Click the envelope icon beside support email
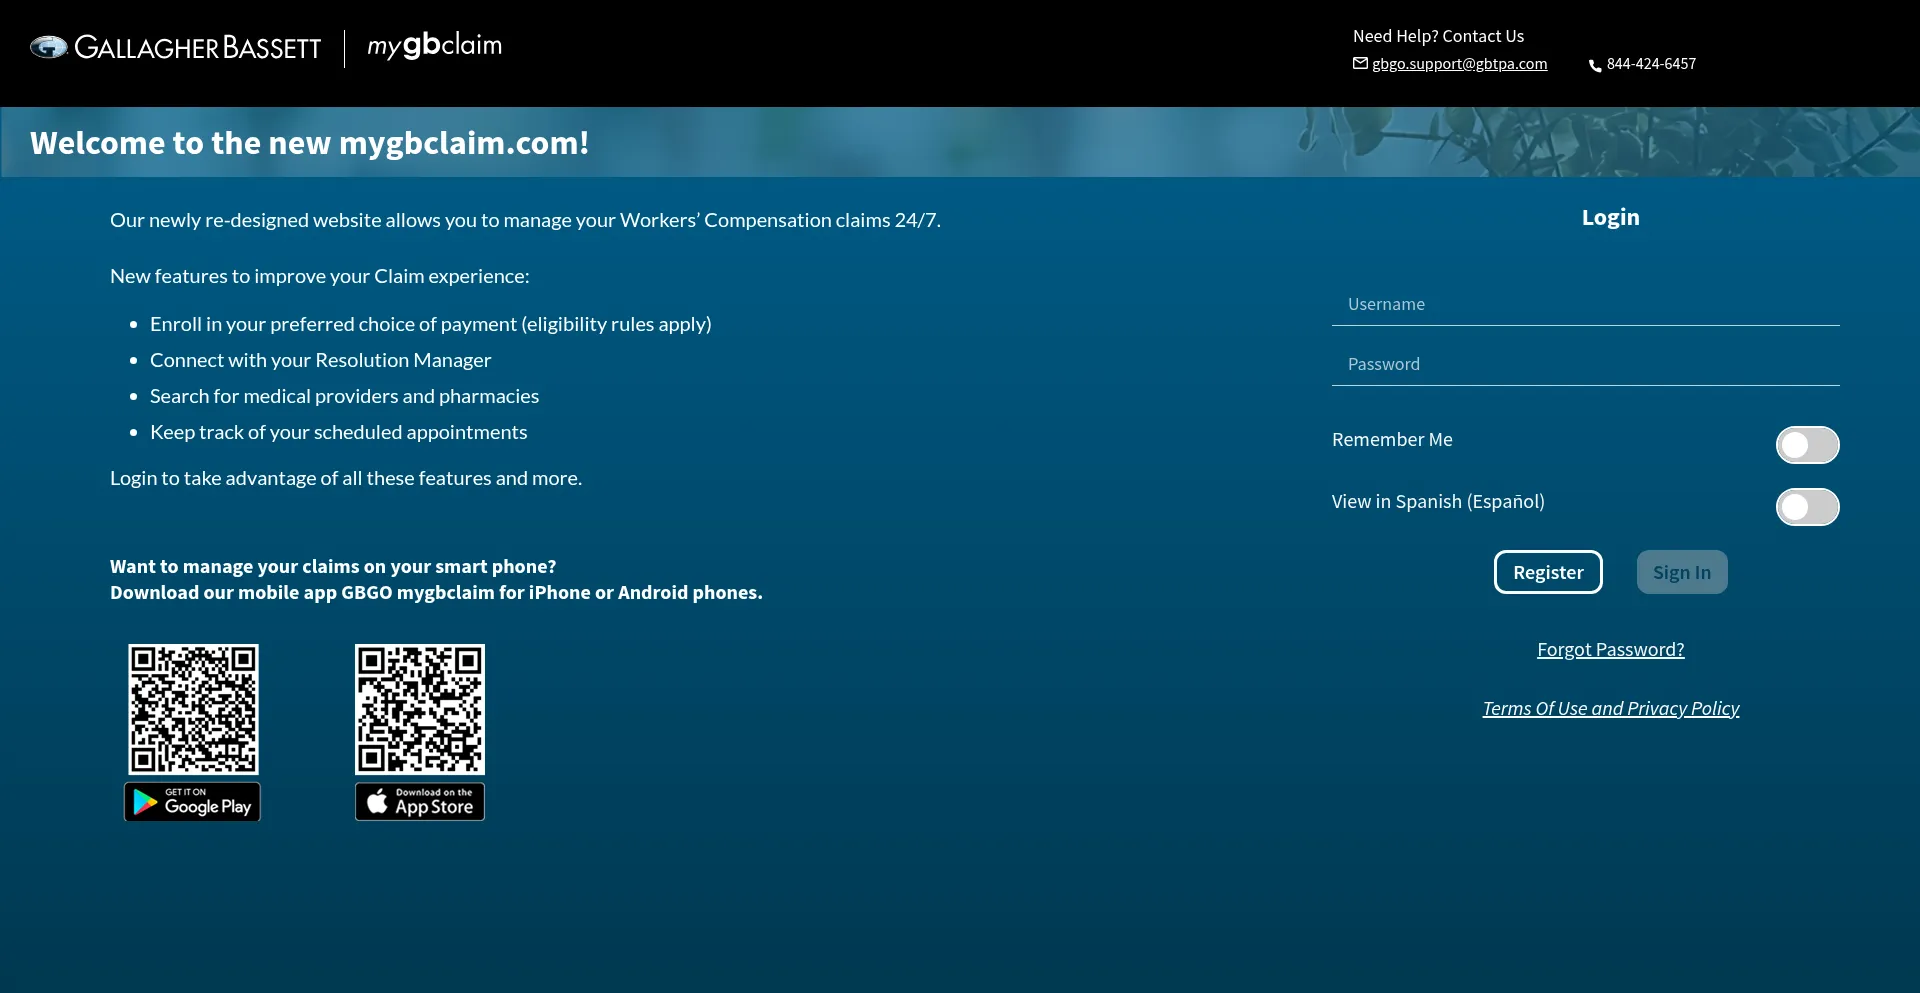Image resolution: width=1920 pixels, height=993 pixels. 1360,63
